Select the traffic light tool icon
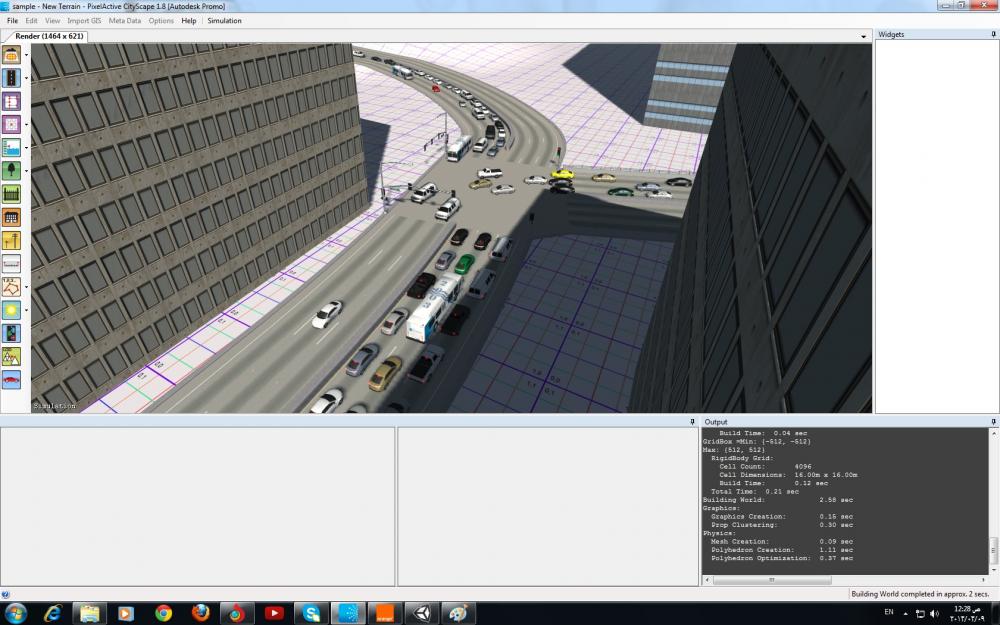The image size is (1000, 625). (x=11, y=333)
